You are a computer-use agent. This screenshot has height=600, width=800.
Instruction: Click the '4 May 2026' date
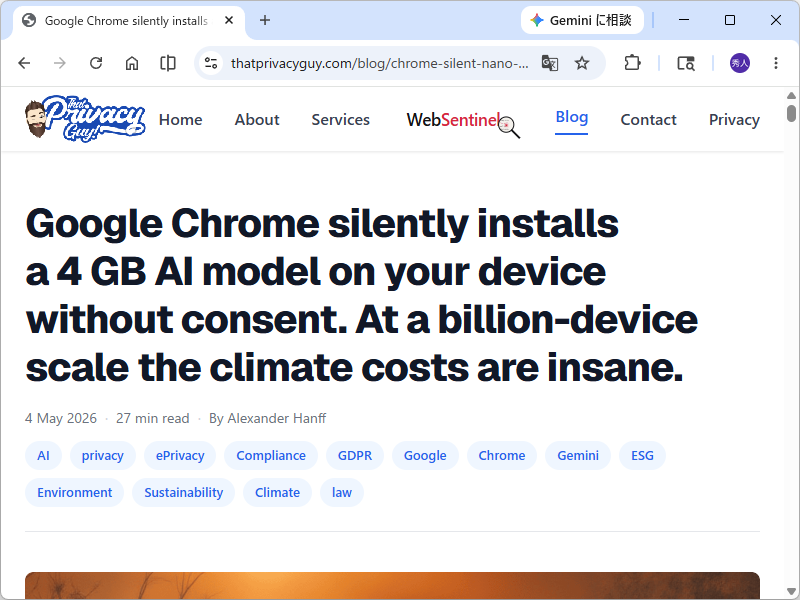(x=61, y=418)
